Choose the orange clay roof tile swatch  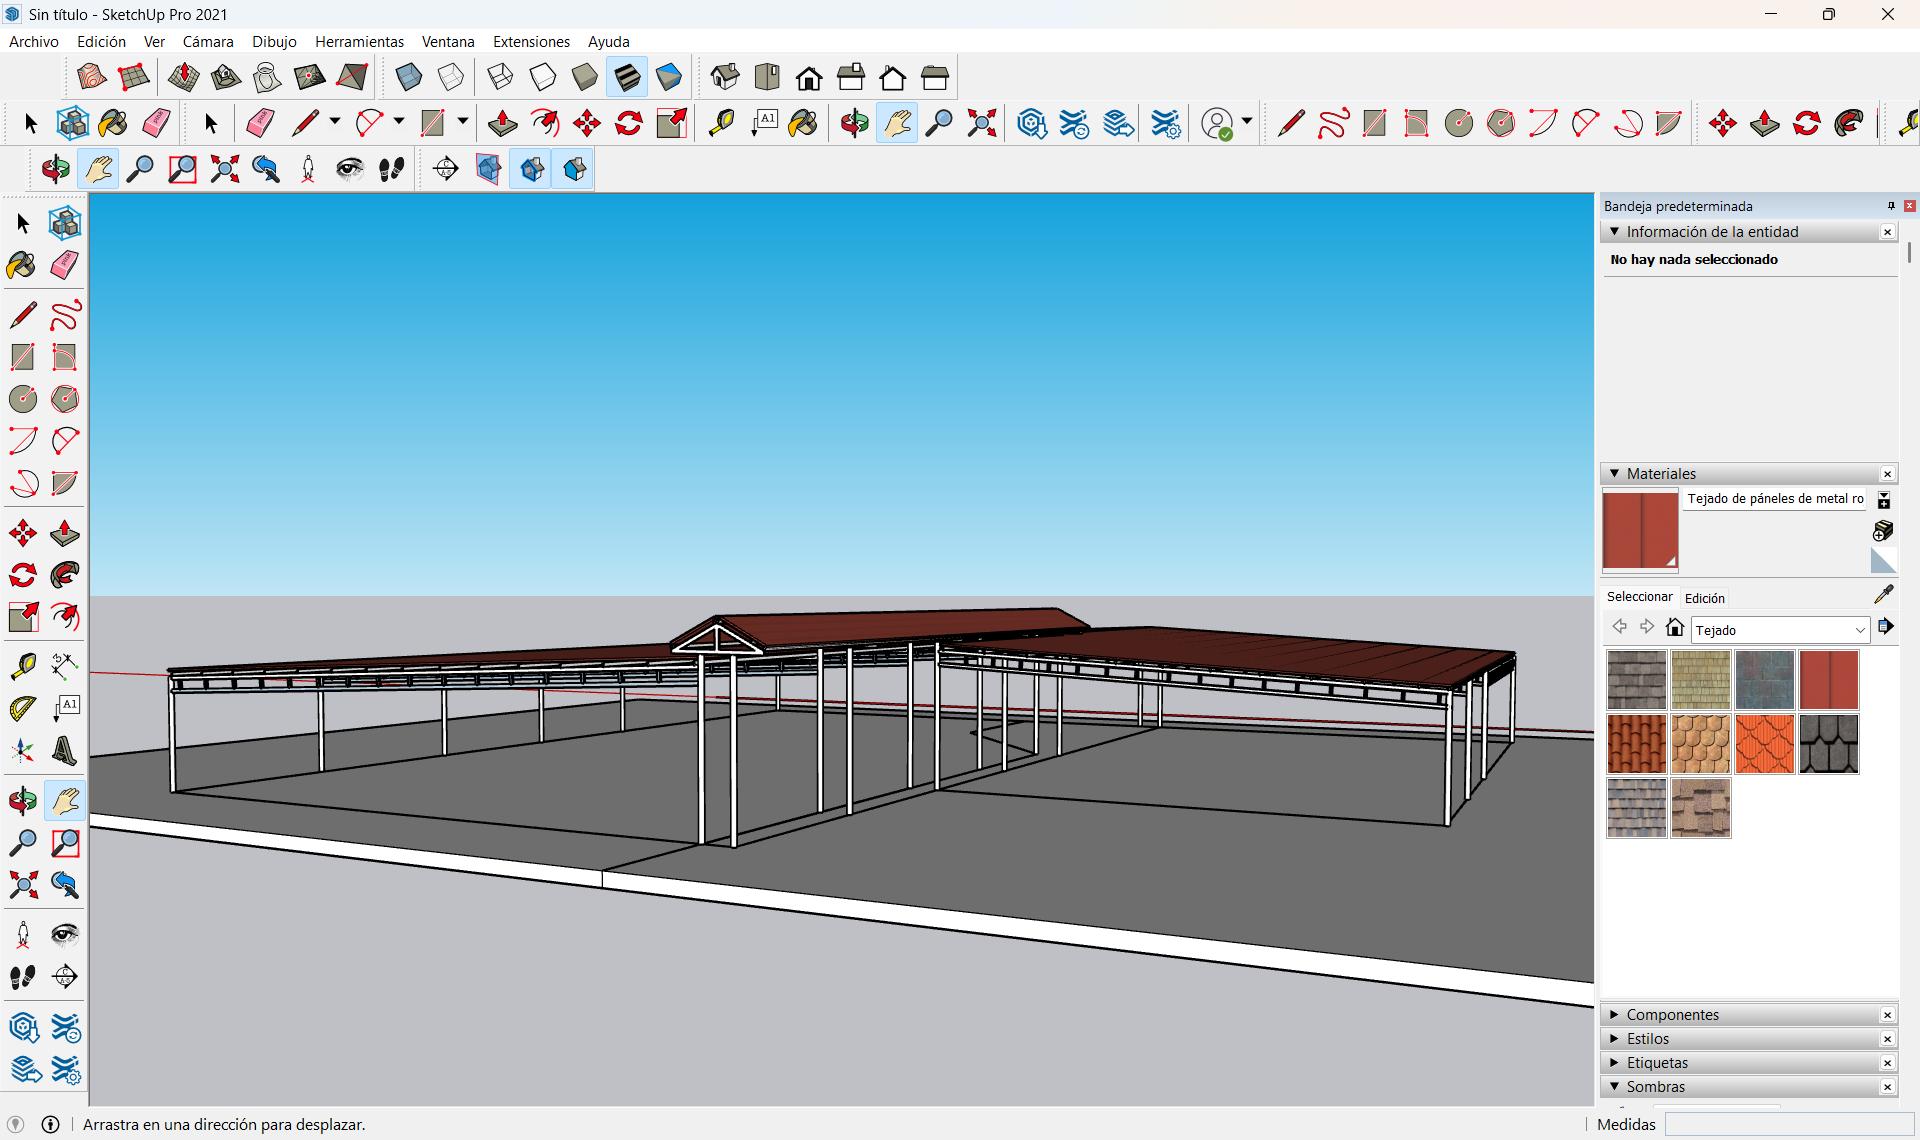point(1636,743)
